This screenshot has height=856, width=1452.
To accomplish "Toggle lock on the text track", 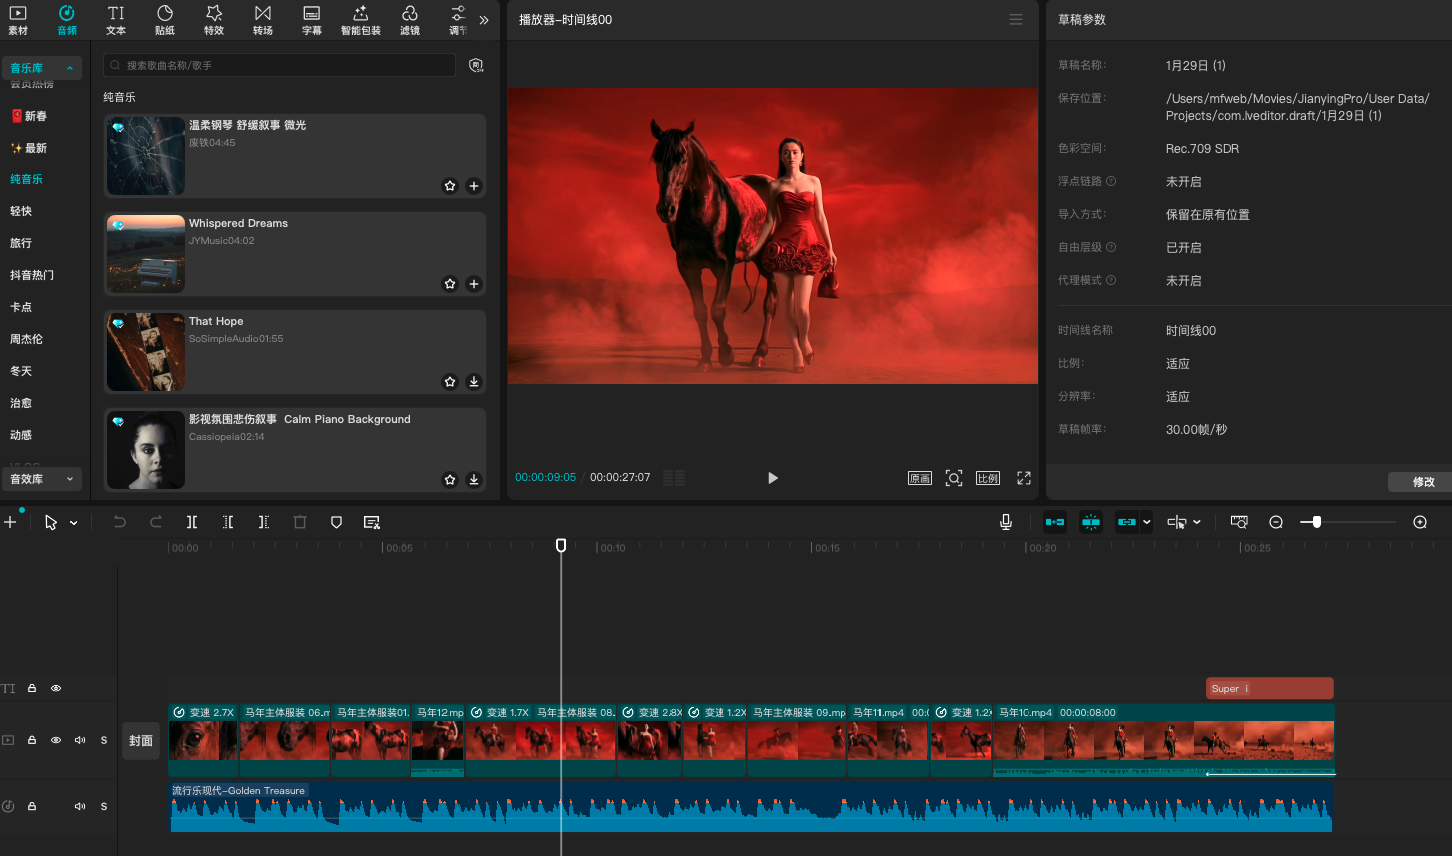I will click(32, 688).
